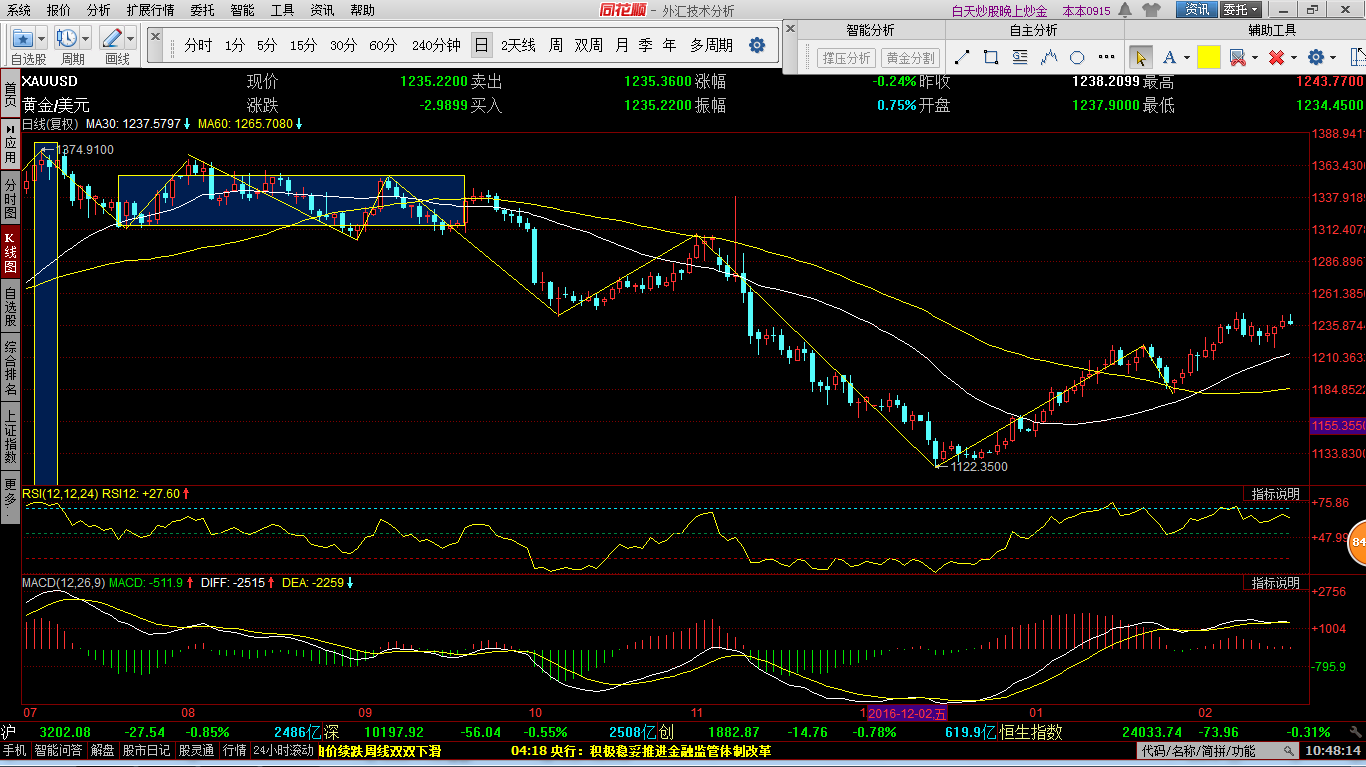
Task: Expand the 自选股 dropdown arrow
Action: coord(42,38)
